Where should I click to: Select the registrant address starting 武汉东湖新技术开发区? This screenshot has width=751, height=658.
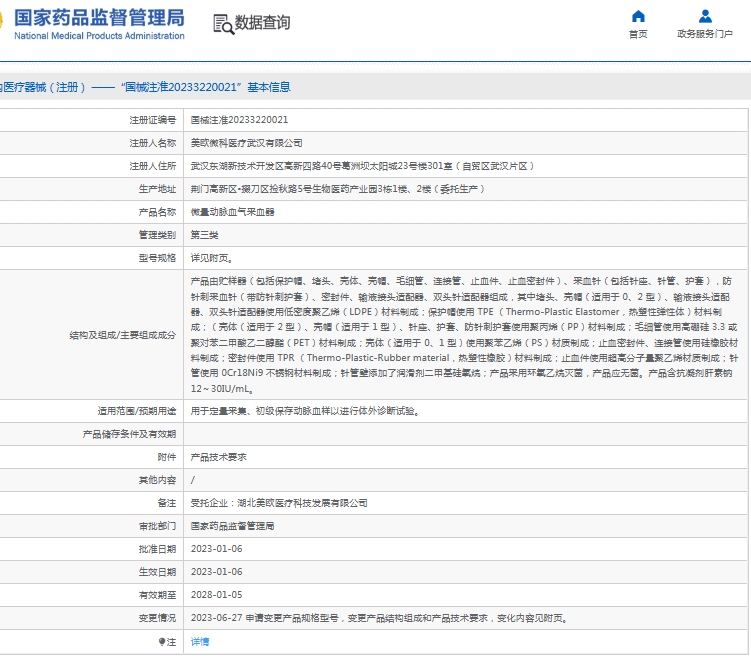362,166
